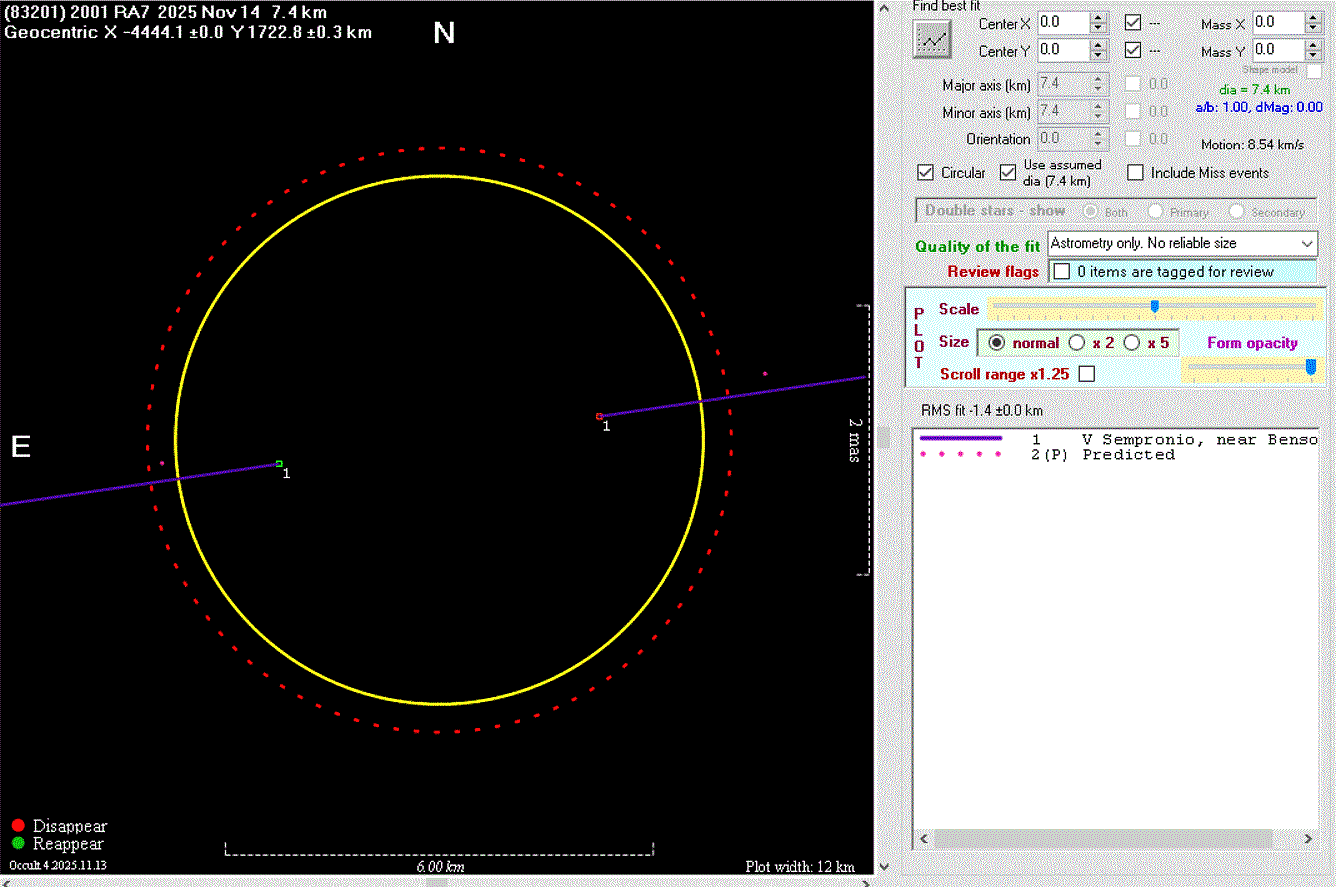Uncheck the Circular checkbox
The image size is (1336, 887).
pos(925,173)
